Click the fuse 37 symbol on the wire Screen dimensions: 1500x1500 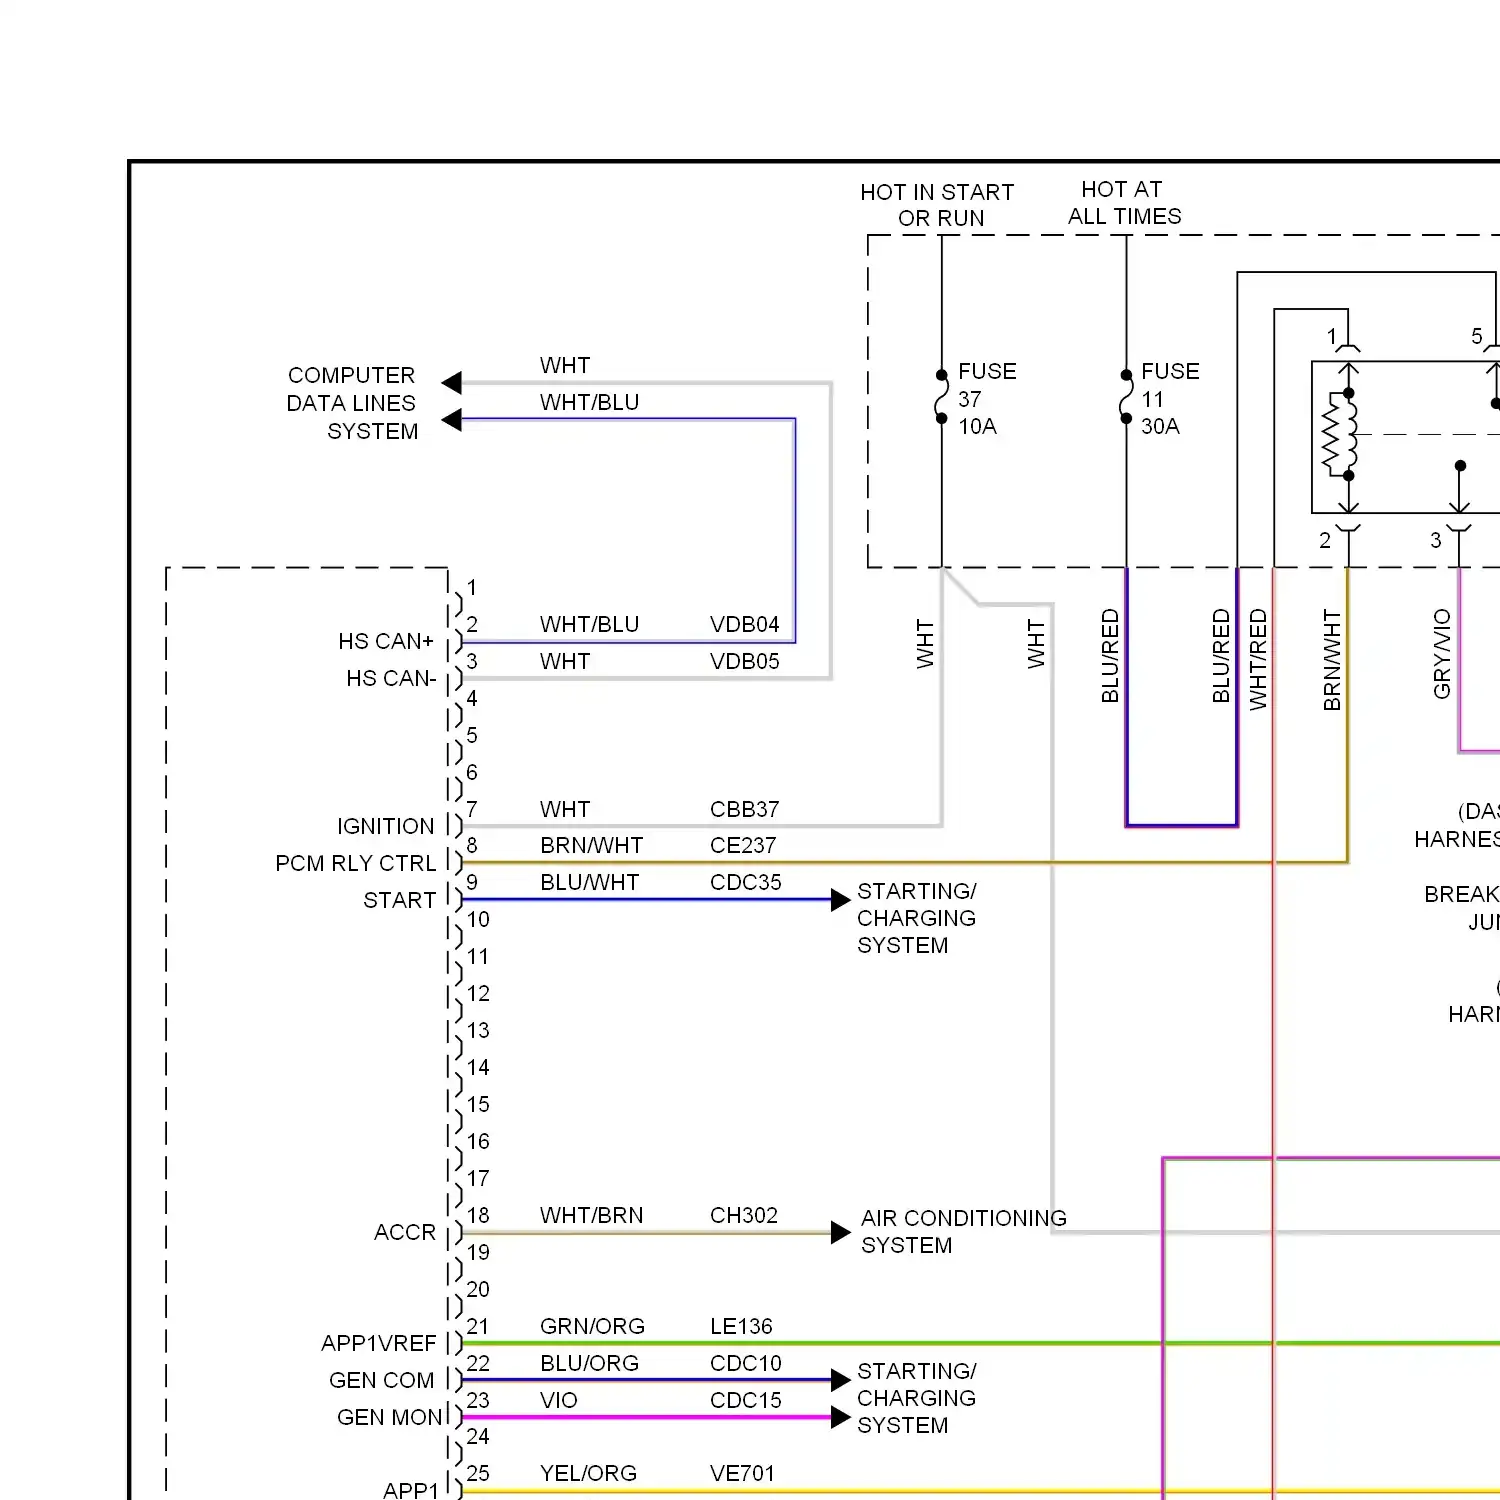(x=941, y=397)
